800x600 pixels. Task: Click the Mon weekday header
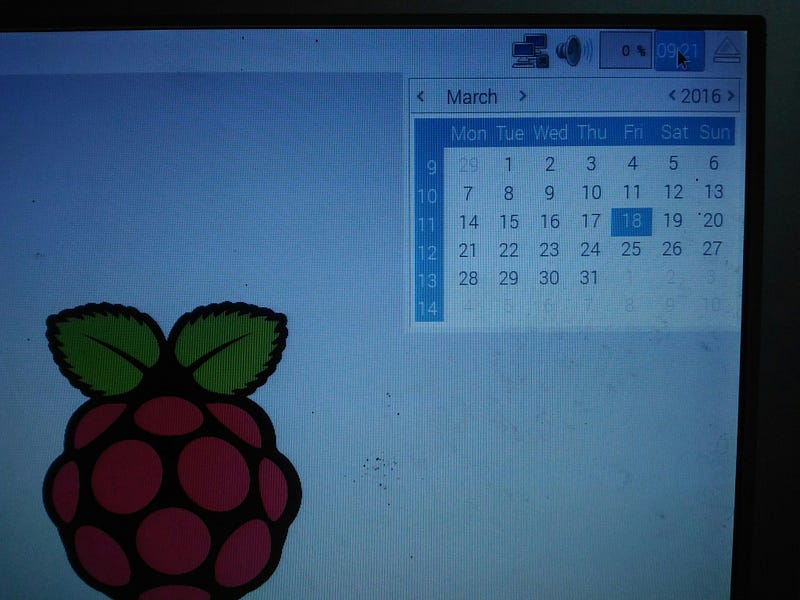(x=468, y=134)
